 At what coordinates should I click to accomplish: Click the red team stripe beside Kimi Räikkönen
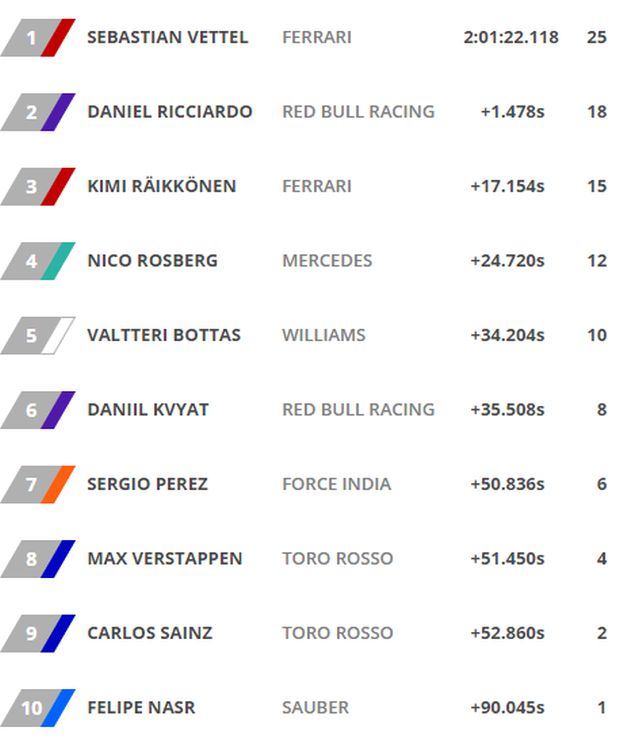coord(59,187)
